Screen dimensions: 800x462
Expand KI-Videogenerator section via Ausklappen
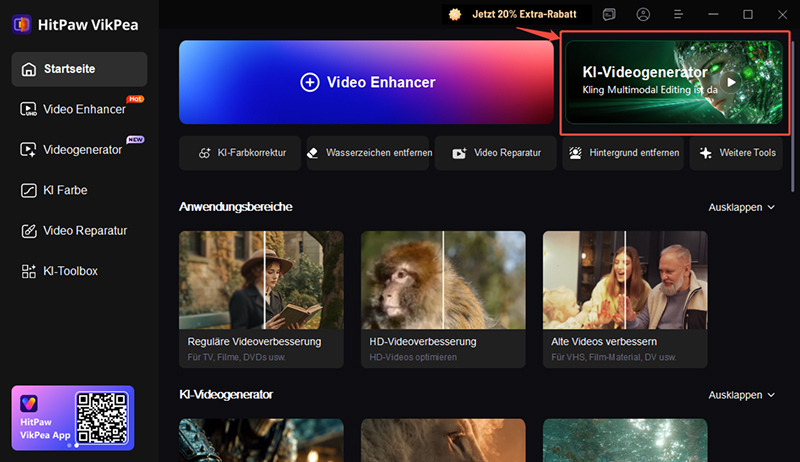tap(741, 395)
